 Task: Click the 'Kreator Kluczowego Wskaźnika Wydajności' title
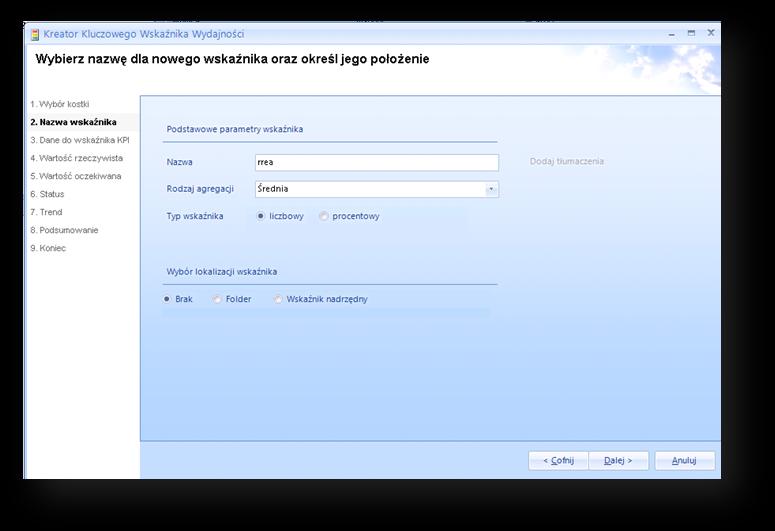(x=144, y=34)
